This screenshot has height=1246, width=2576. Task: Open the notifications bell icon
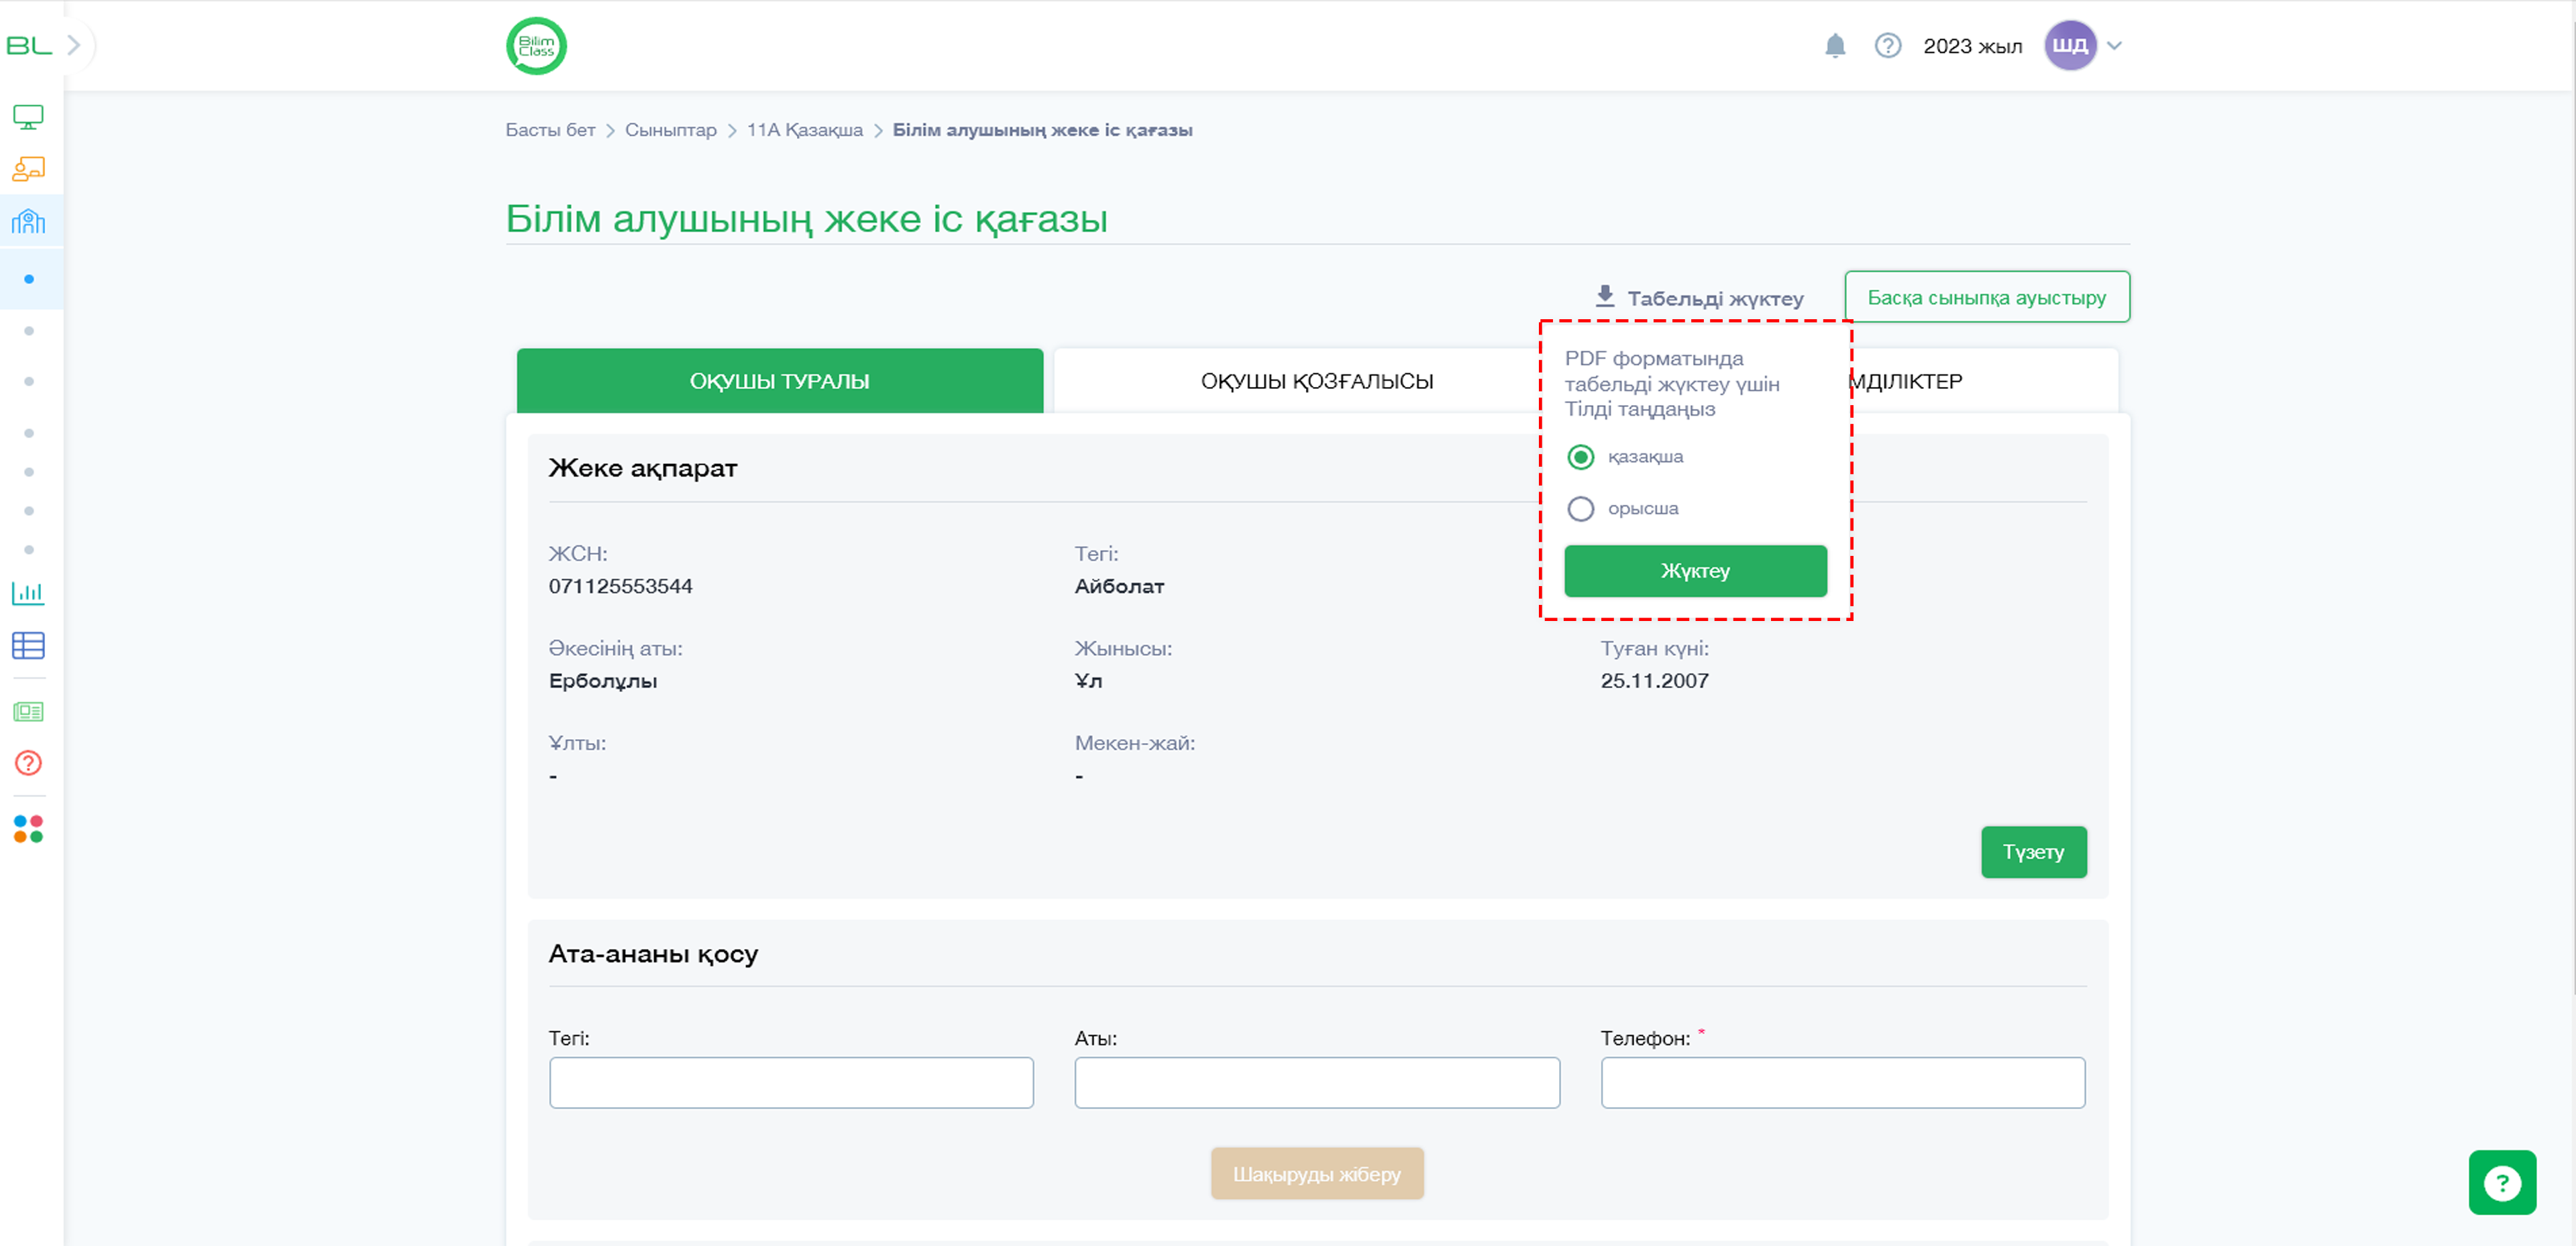pos(1835,46)
